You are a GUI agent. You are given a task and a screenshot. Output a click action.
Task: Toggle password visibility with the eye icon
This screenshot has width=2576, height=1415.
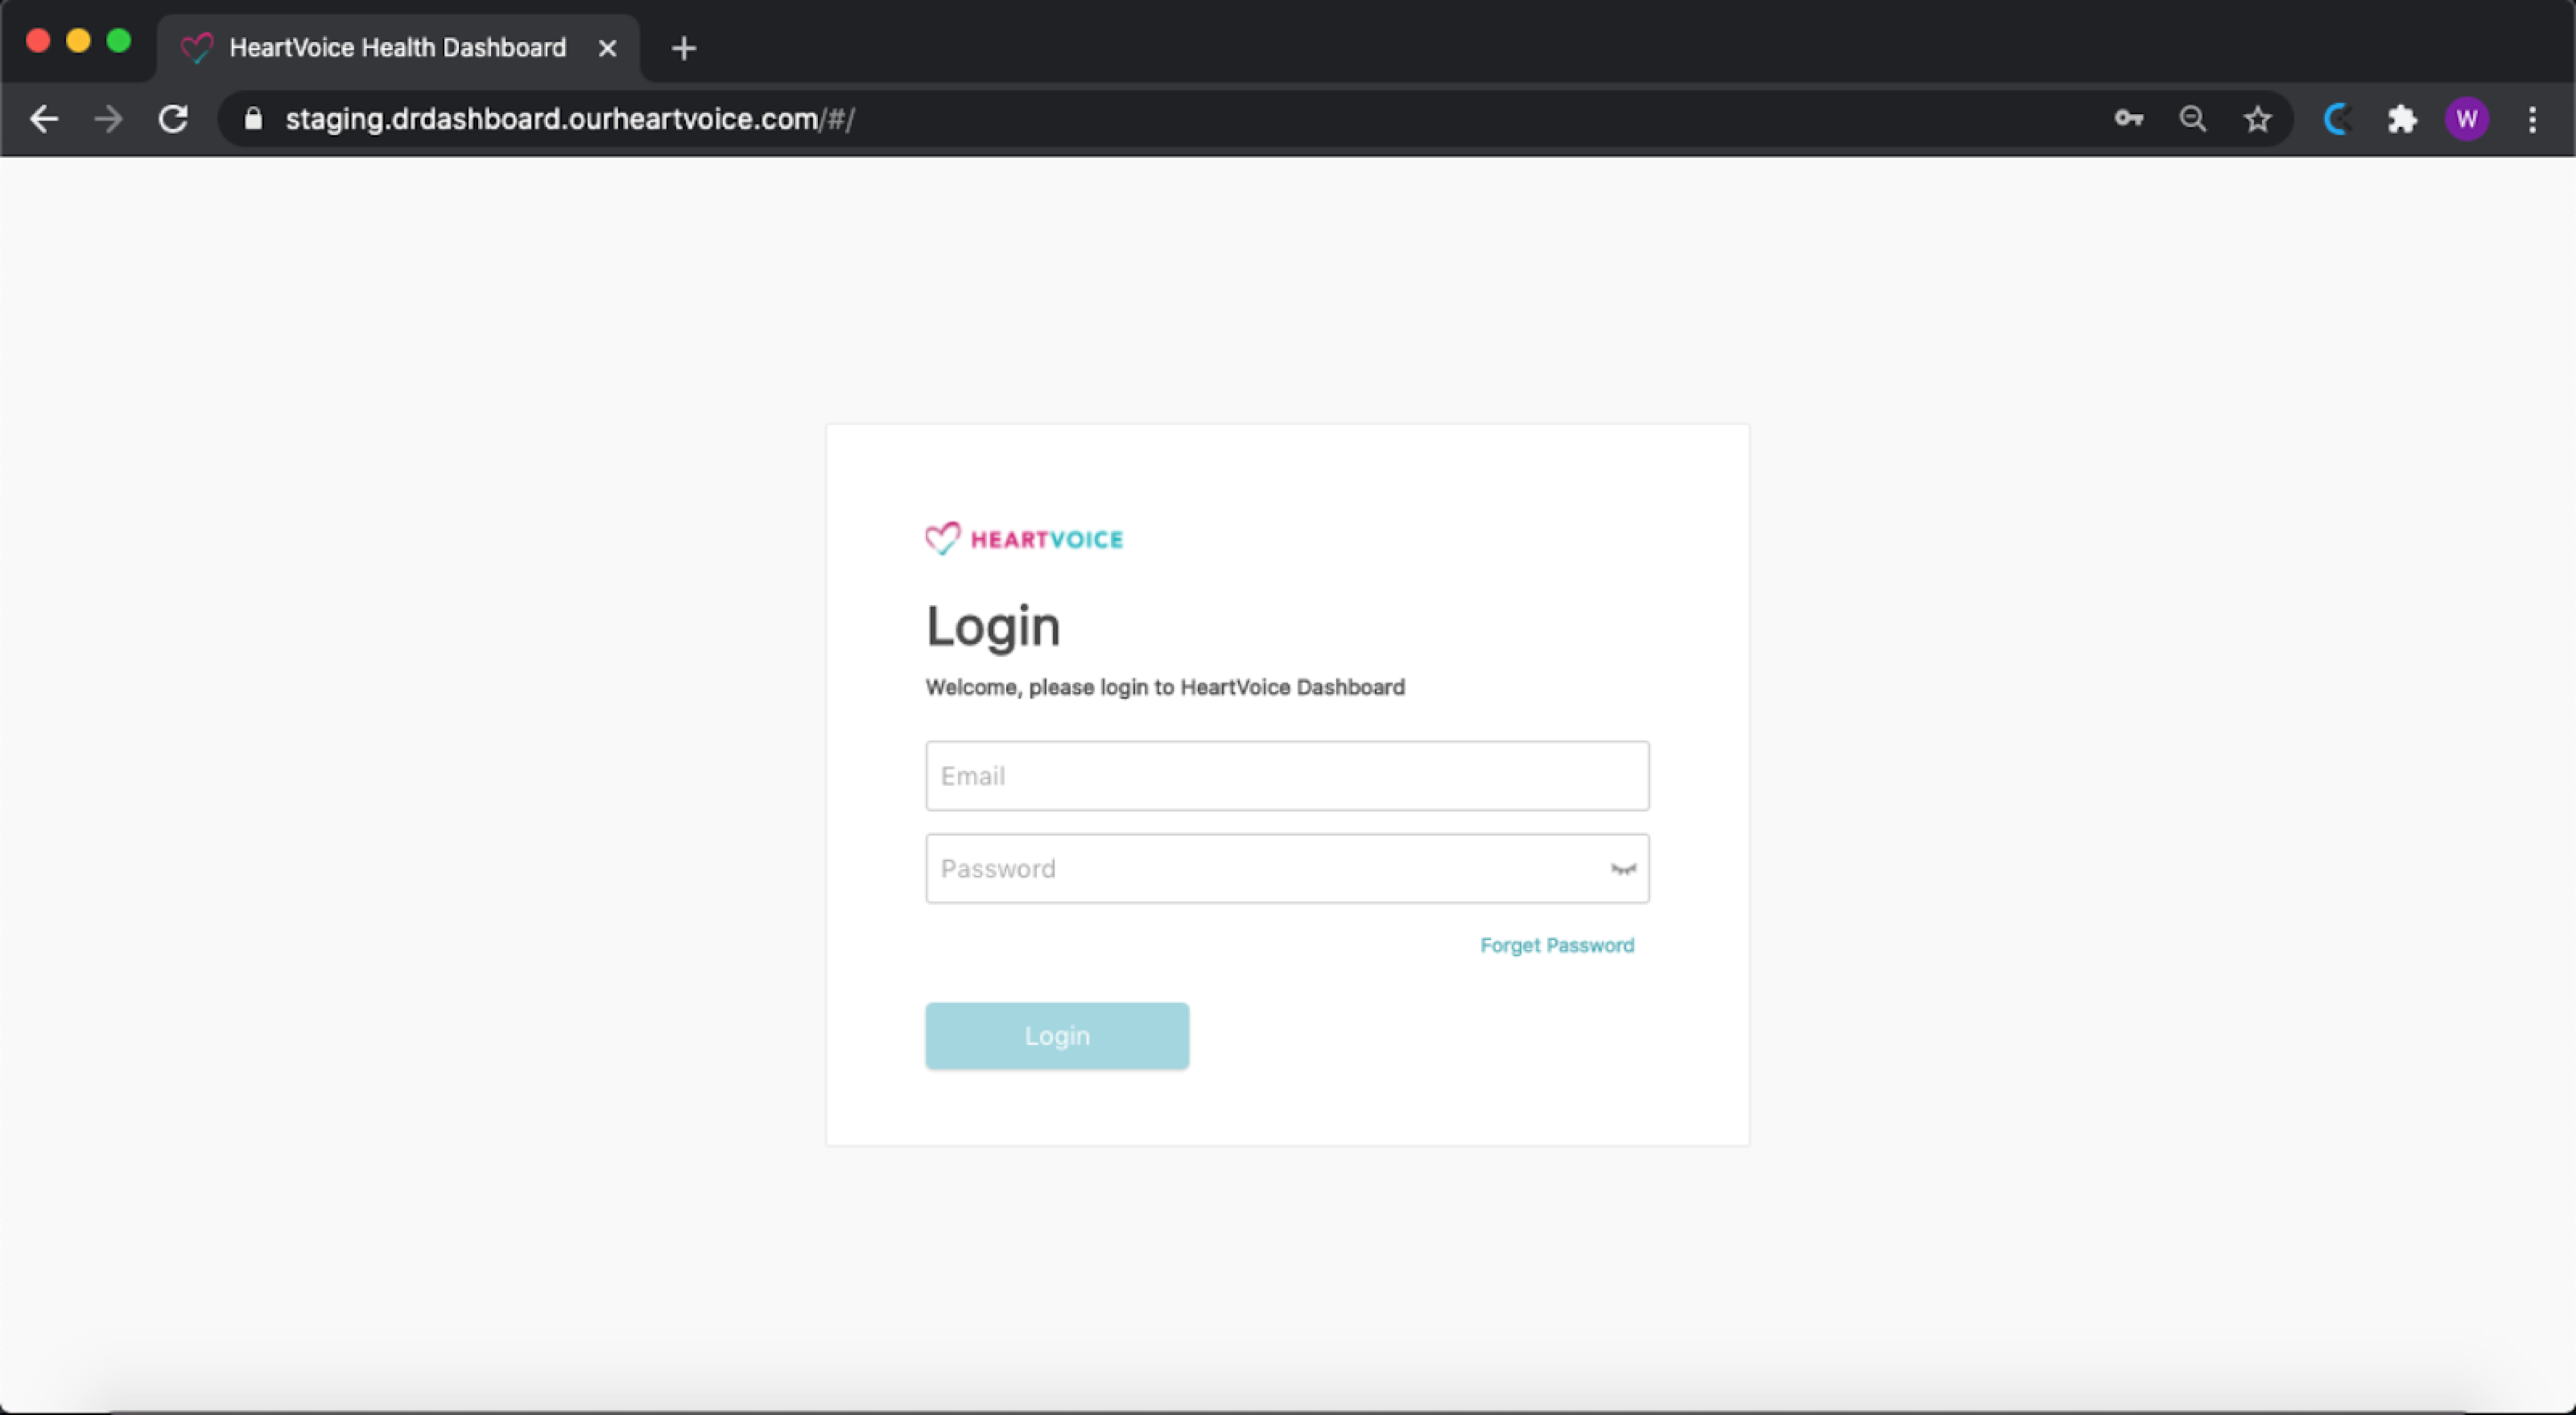pyautogui.click(x=1623, y=869)
